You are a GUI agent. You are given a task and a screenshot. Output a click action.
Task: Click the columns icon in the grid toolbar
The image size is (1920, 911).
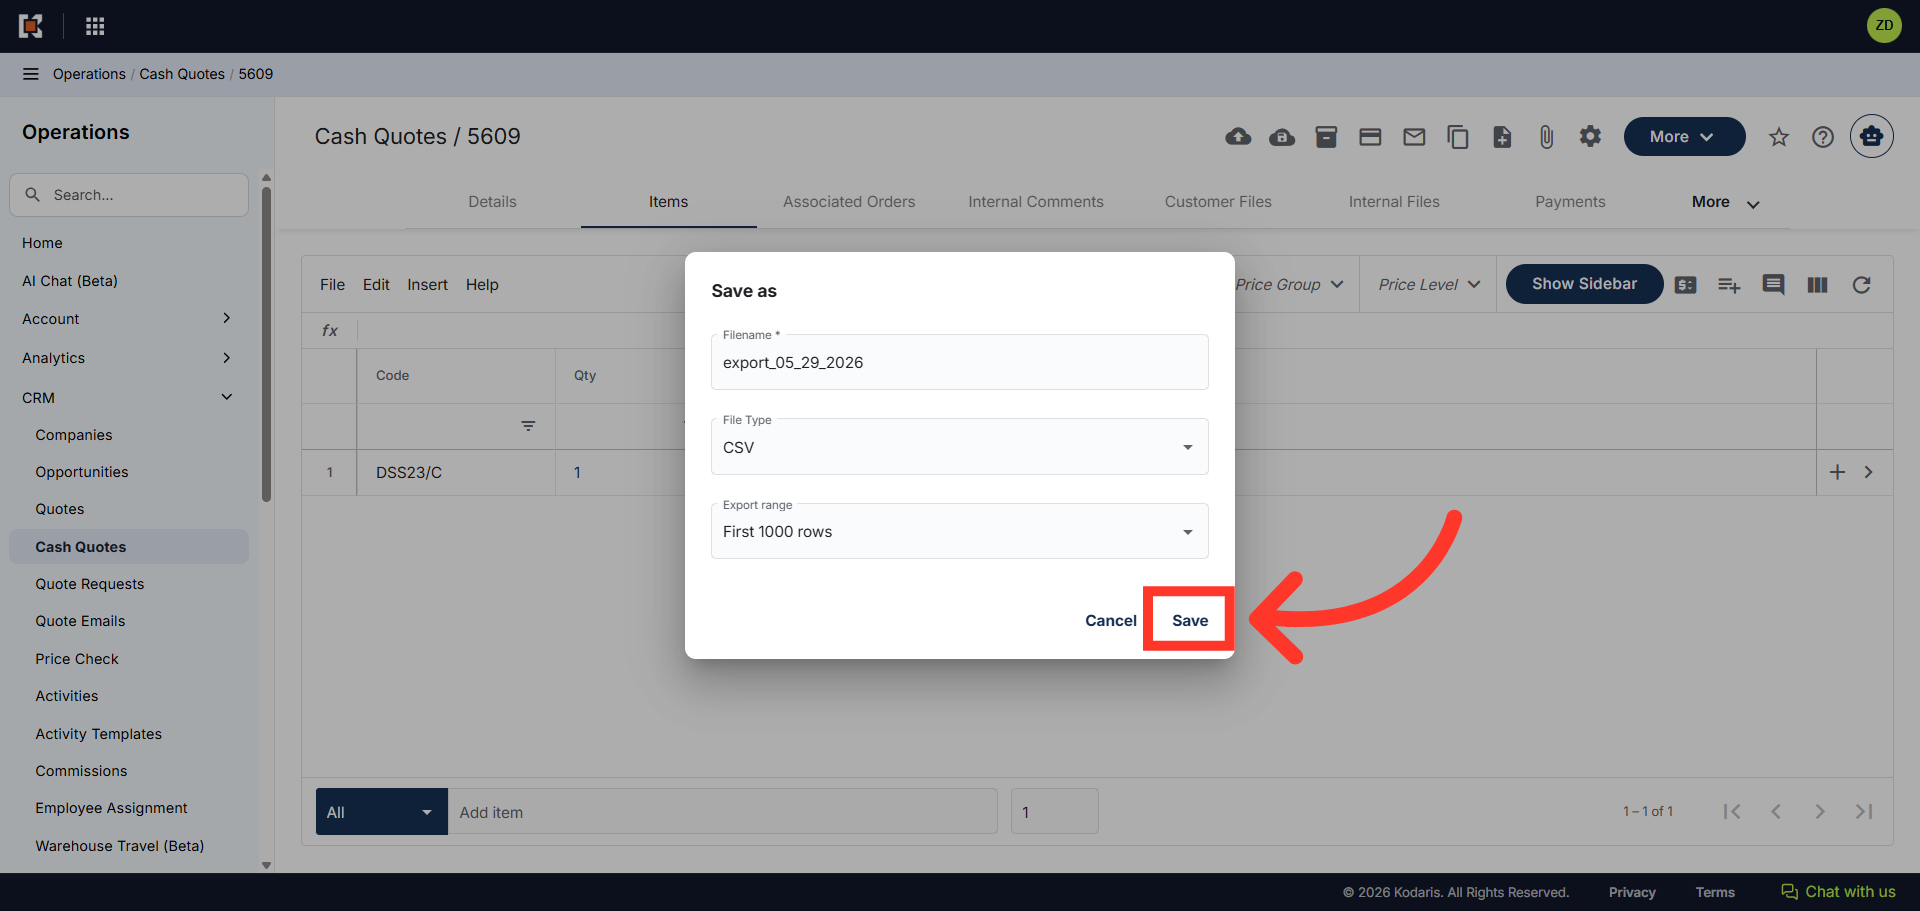[x=1817, y=285]
